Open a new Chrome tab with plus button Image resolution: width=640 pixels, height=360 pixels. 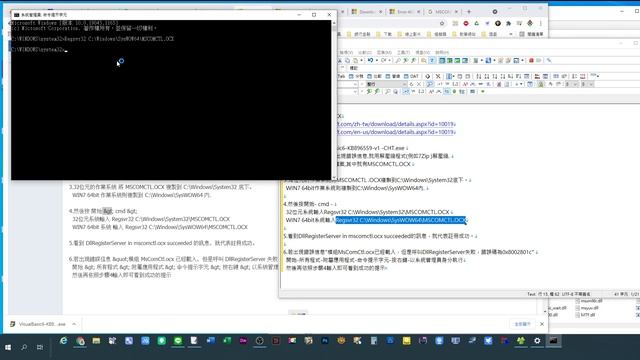(469, 12)
